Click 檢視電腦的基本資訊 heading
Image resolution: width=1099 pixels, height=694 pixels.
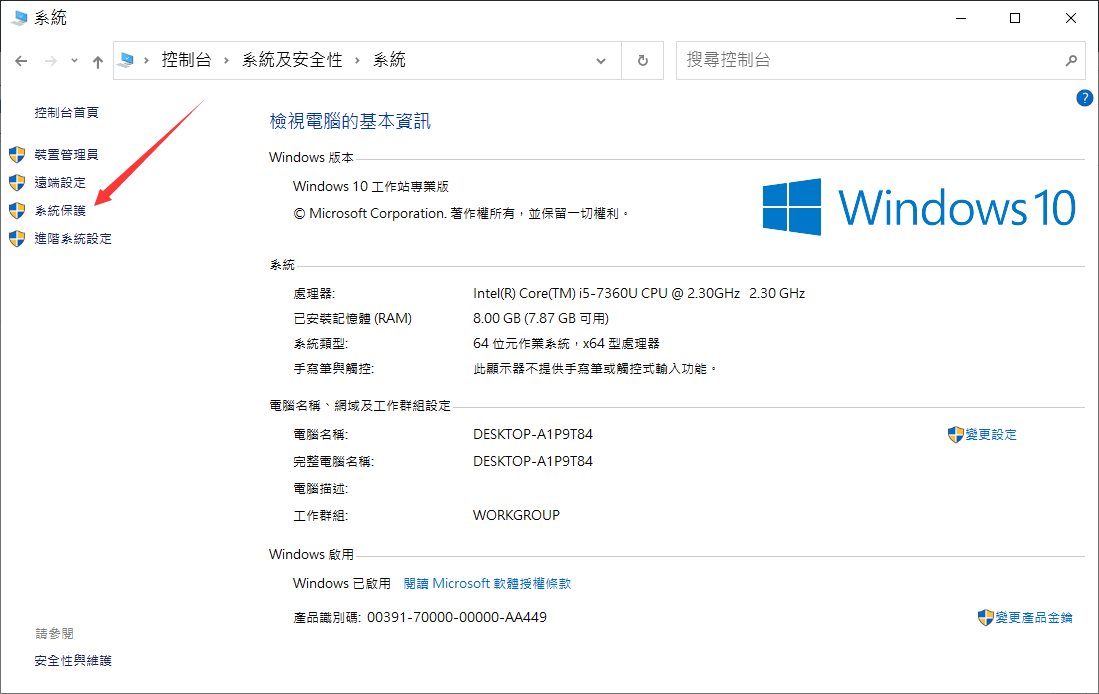350,121
